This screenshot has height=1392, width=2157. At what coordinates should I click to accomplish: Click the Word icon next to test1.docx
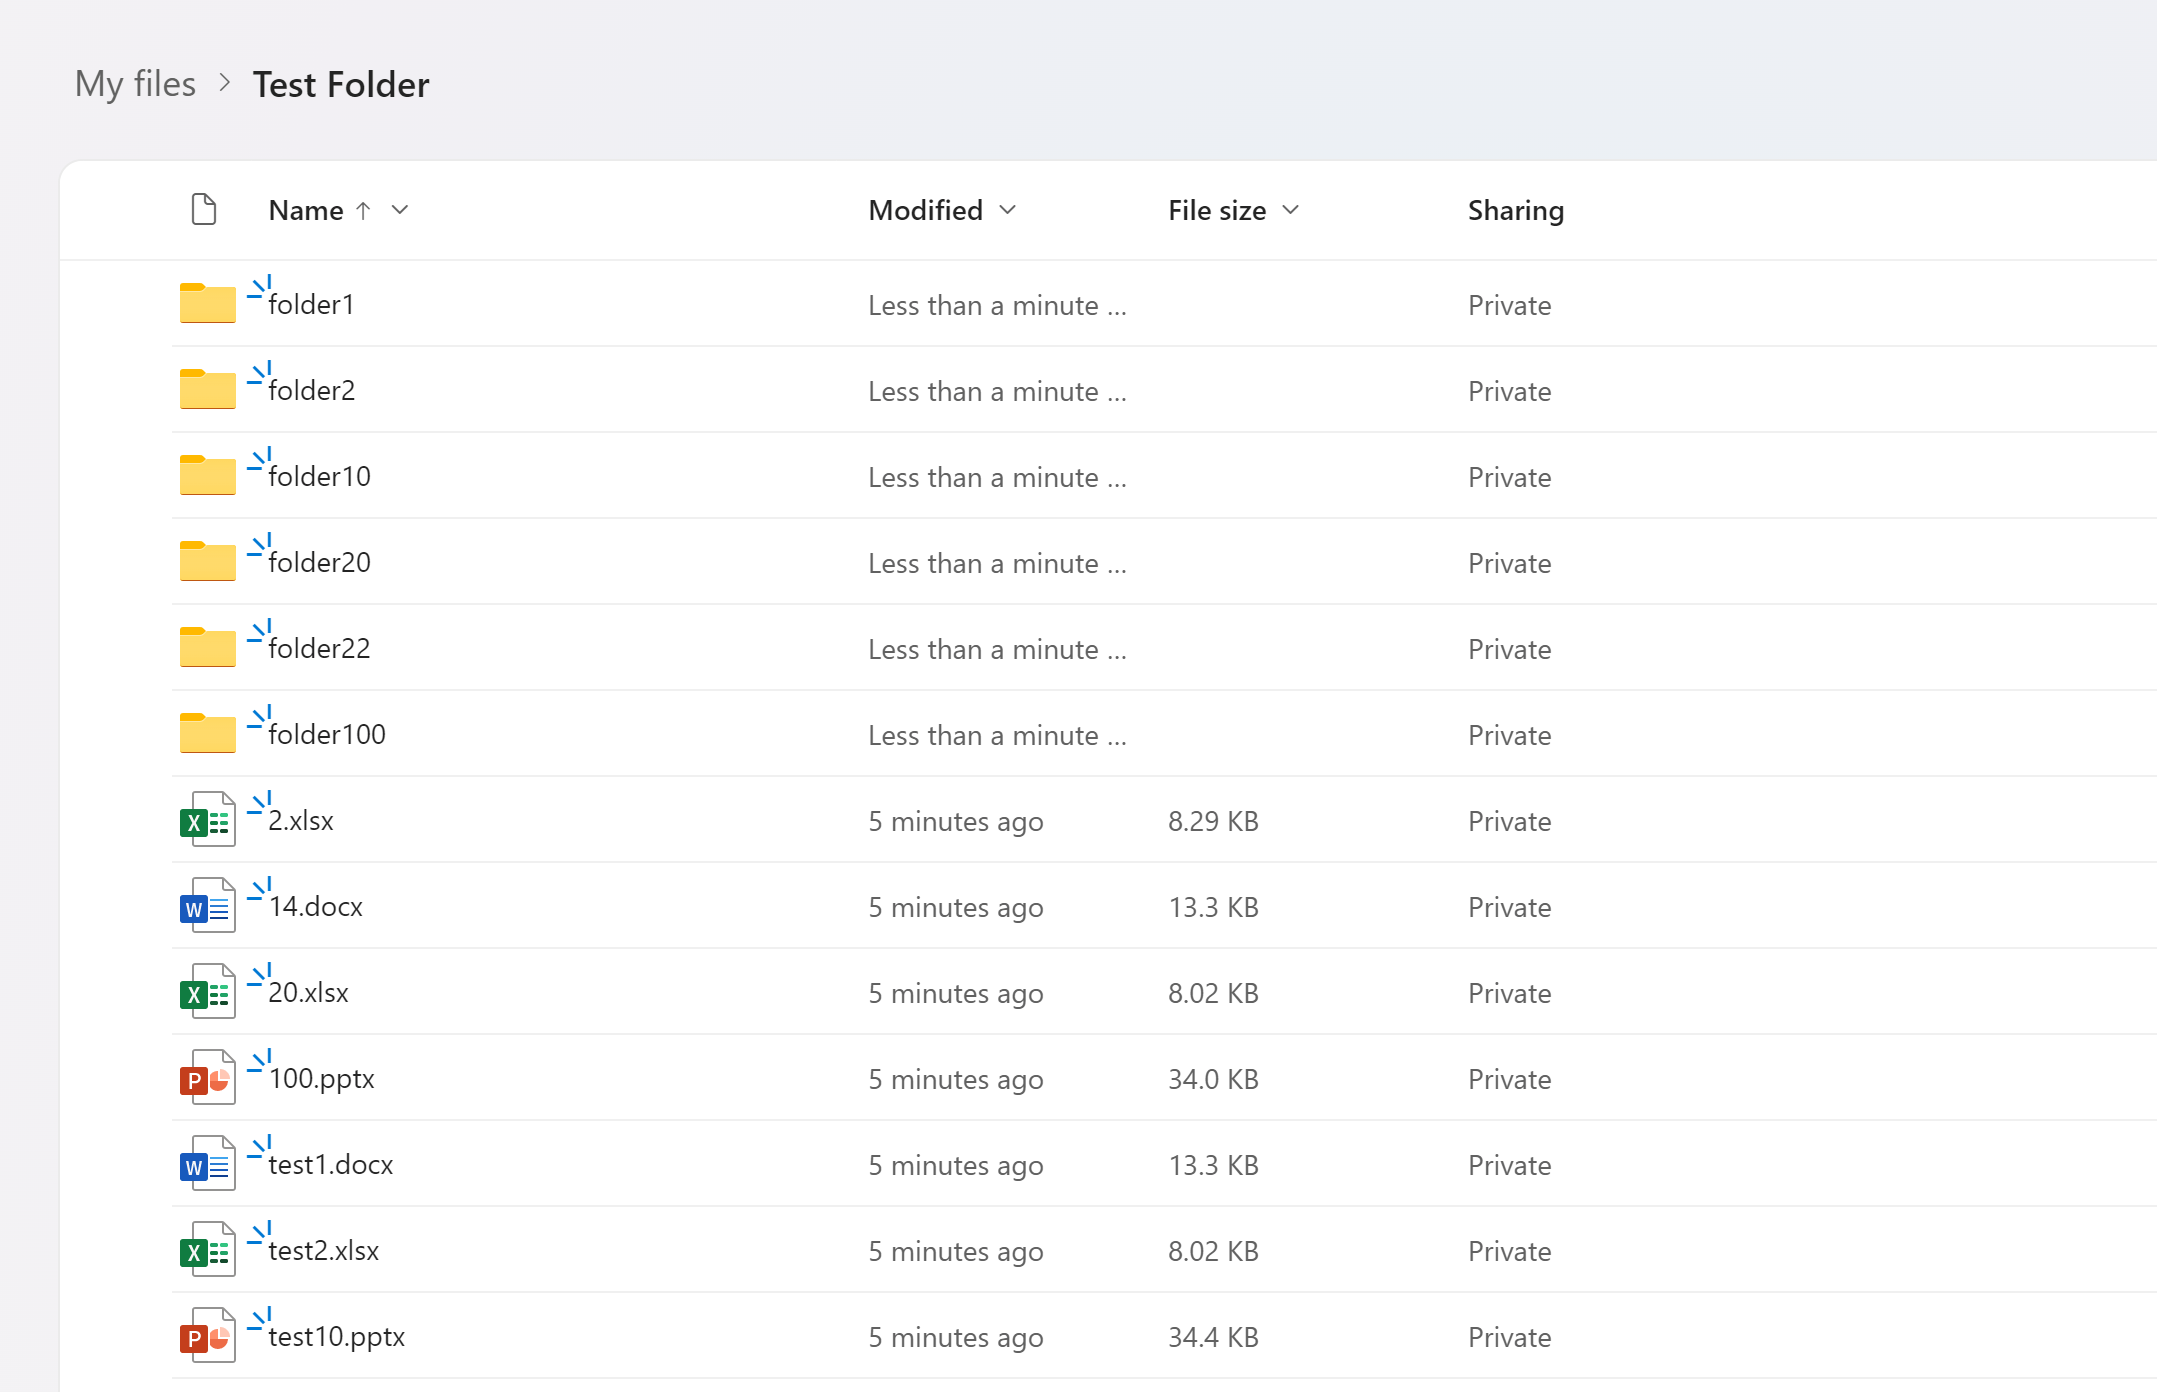(x=206, y=1162)
